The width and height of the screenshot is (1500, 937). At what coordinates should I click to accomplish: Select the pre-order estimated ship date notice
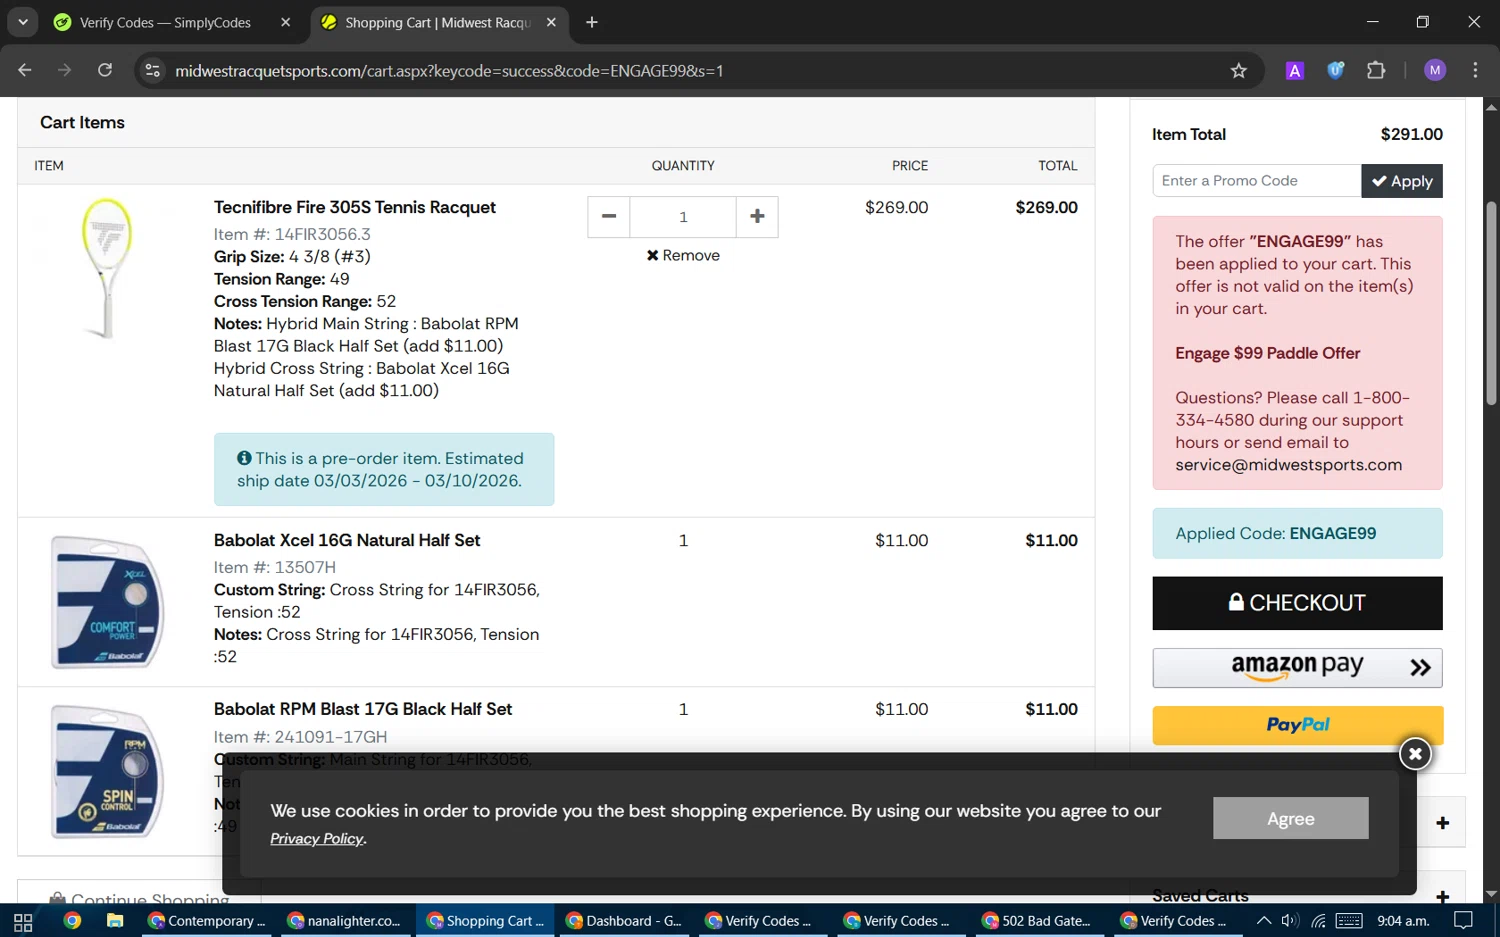[384, 469]
